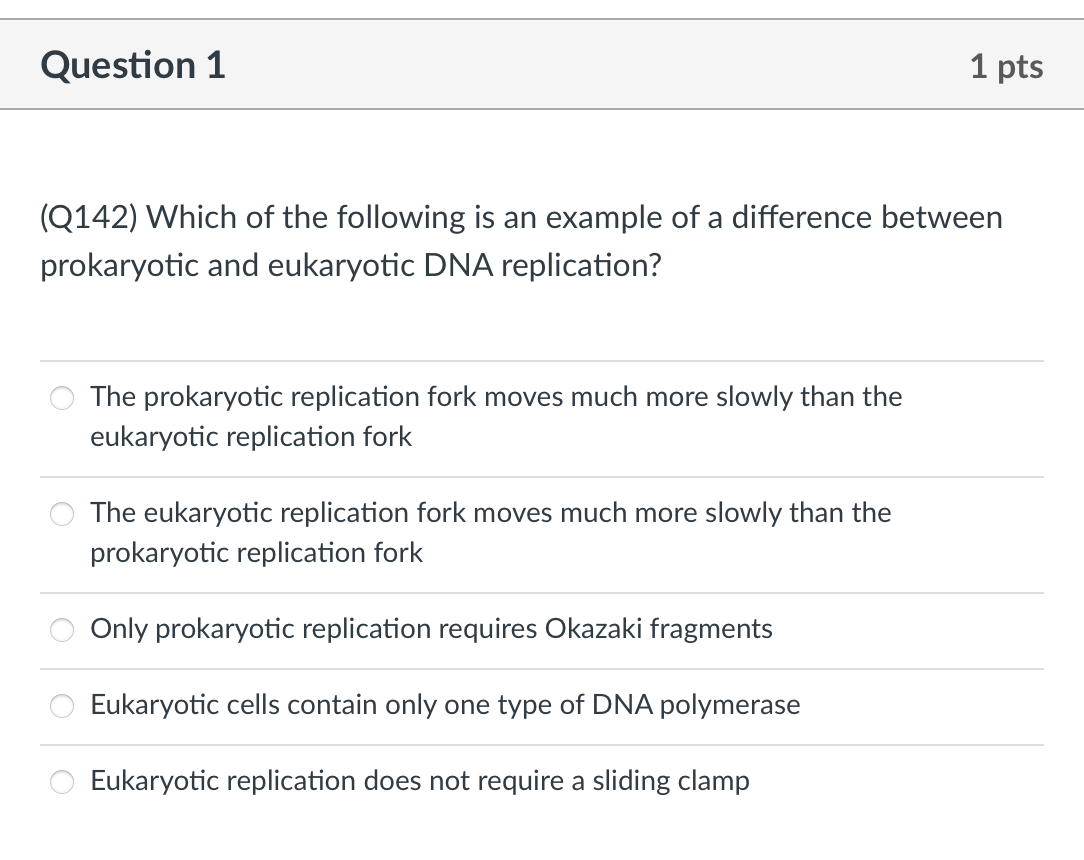Image resolution: width=1084 pixels, height=860 pixels.
Task: Choose the eukaryotic fork moves more slowly option
Action: point(62,514)
